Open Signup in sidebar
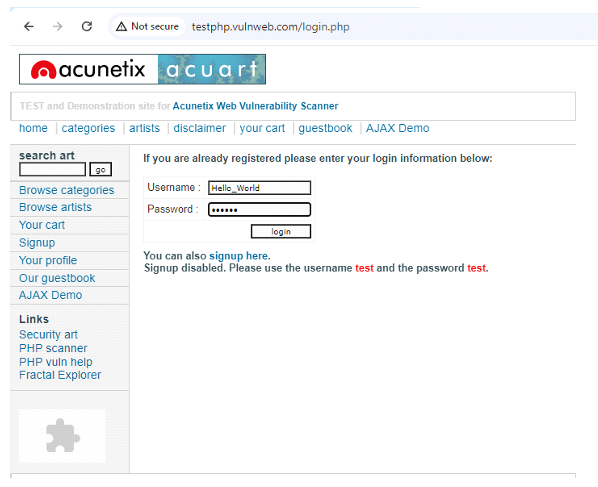The height and width of the screenshot is (487, 598). pyautogui.click(x=37, y=243)
